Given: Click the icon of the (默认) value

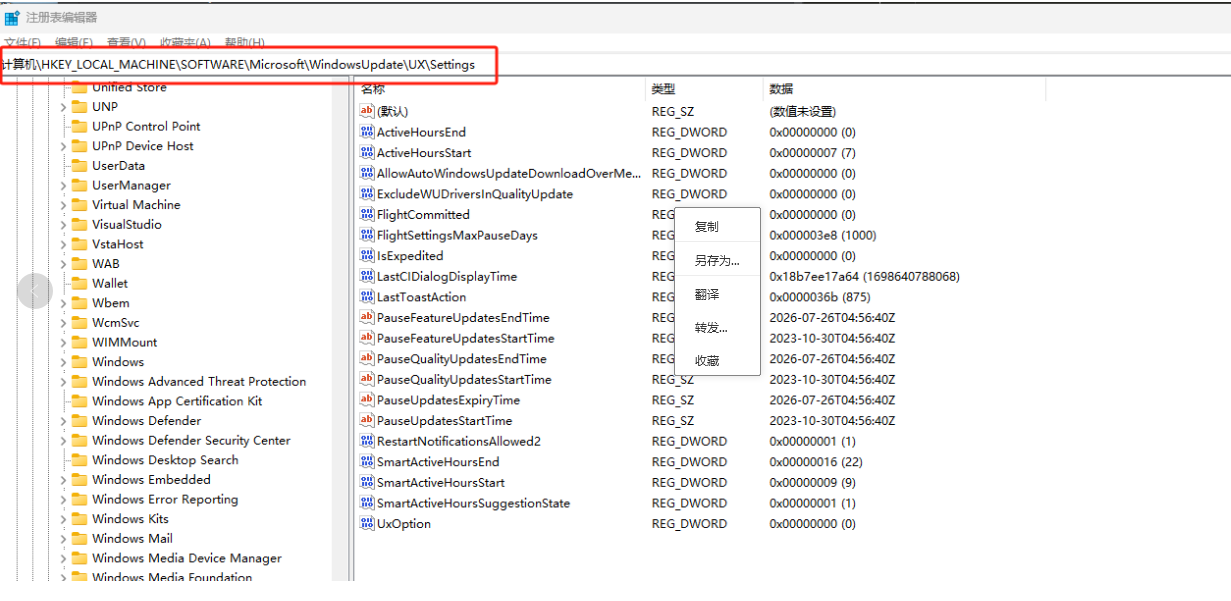Looking at the screenshot, I should [367, 111].
